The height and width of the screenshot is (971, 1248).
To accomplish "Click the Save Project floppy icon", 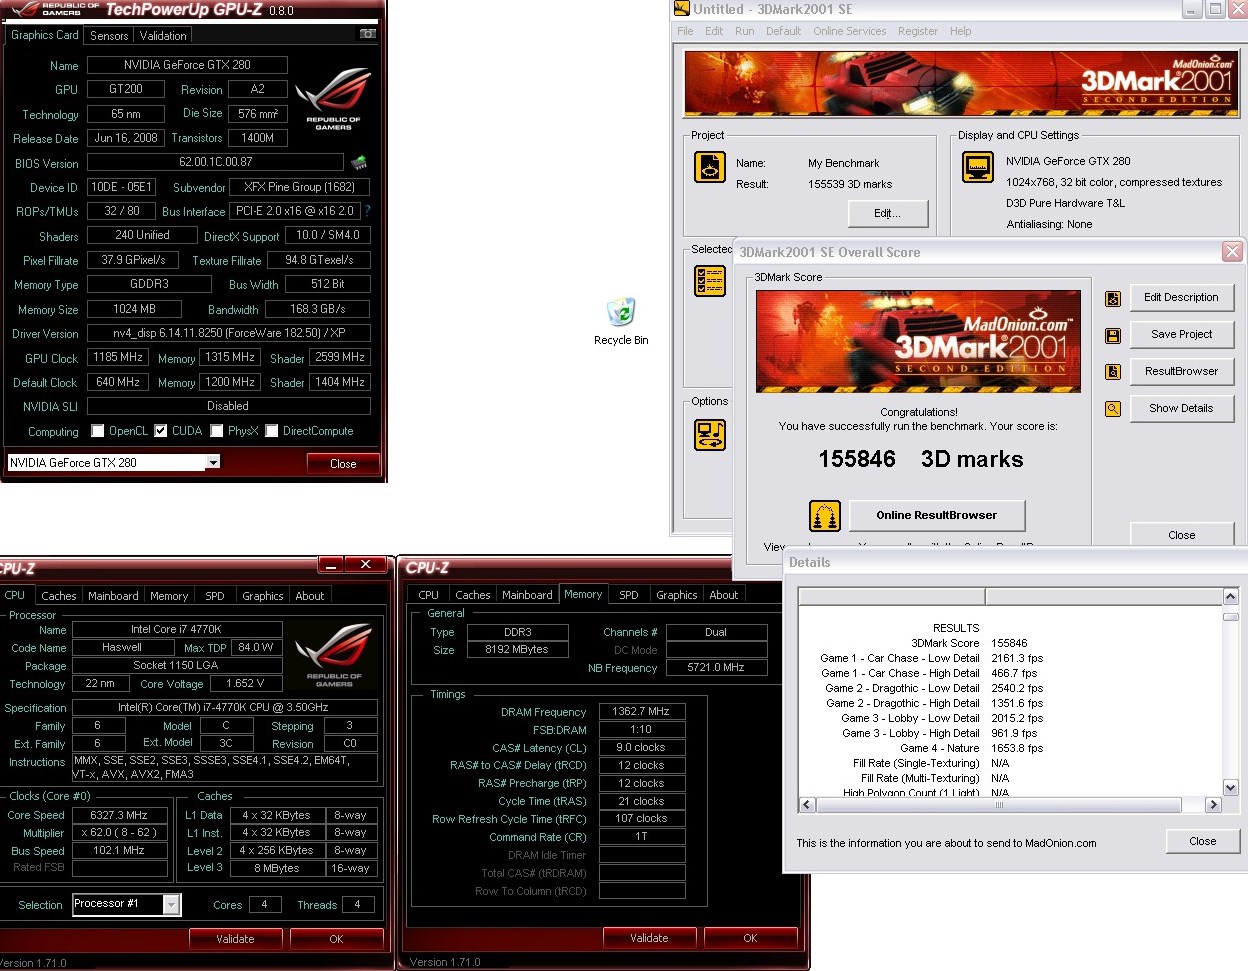I will pos(1113,336).
